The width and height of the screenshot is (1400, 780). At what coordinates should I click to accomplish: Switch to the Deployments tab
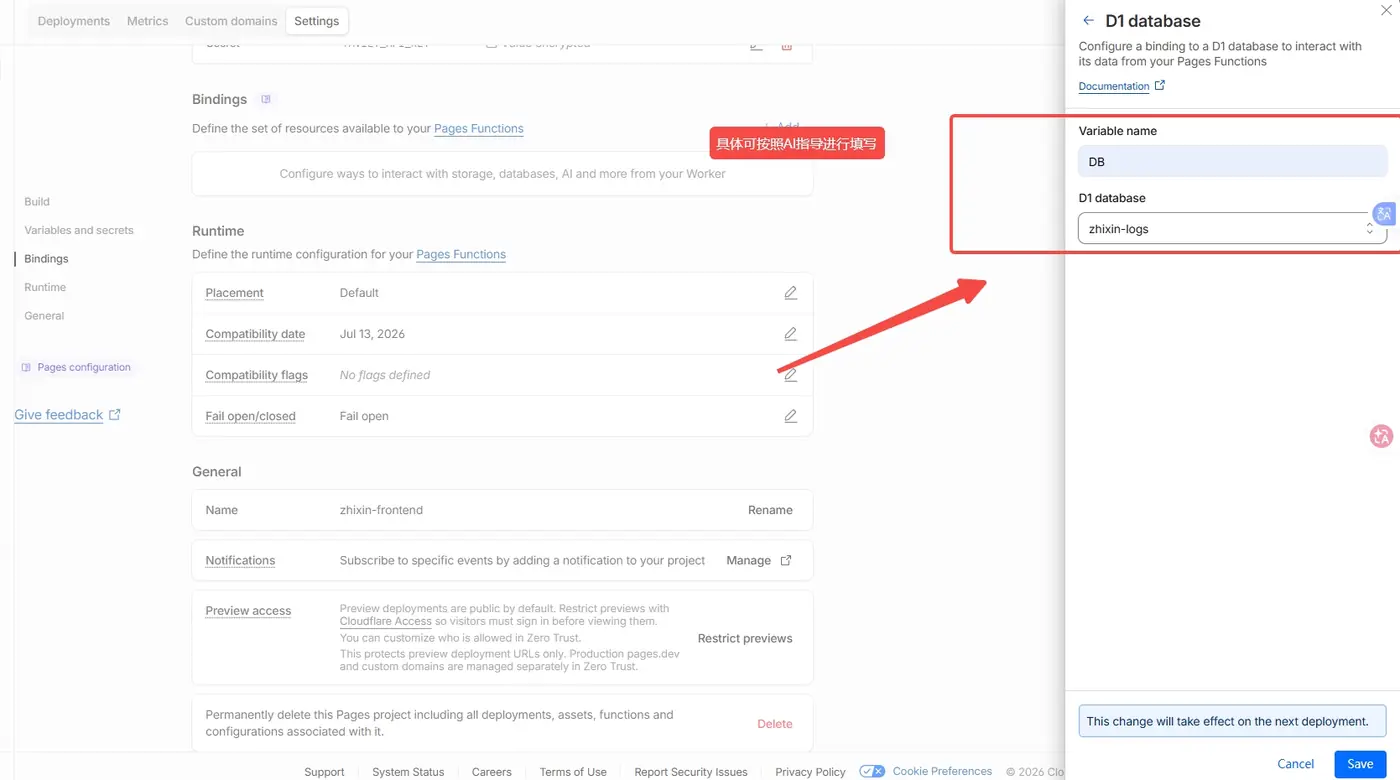(x=73, y=21)
